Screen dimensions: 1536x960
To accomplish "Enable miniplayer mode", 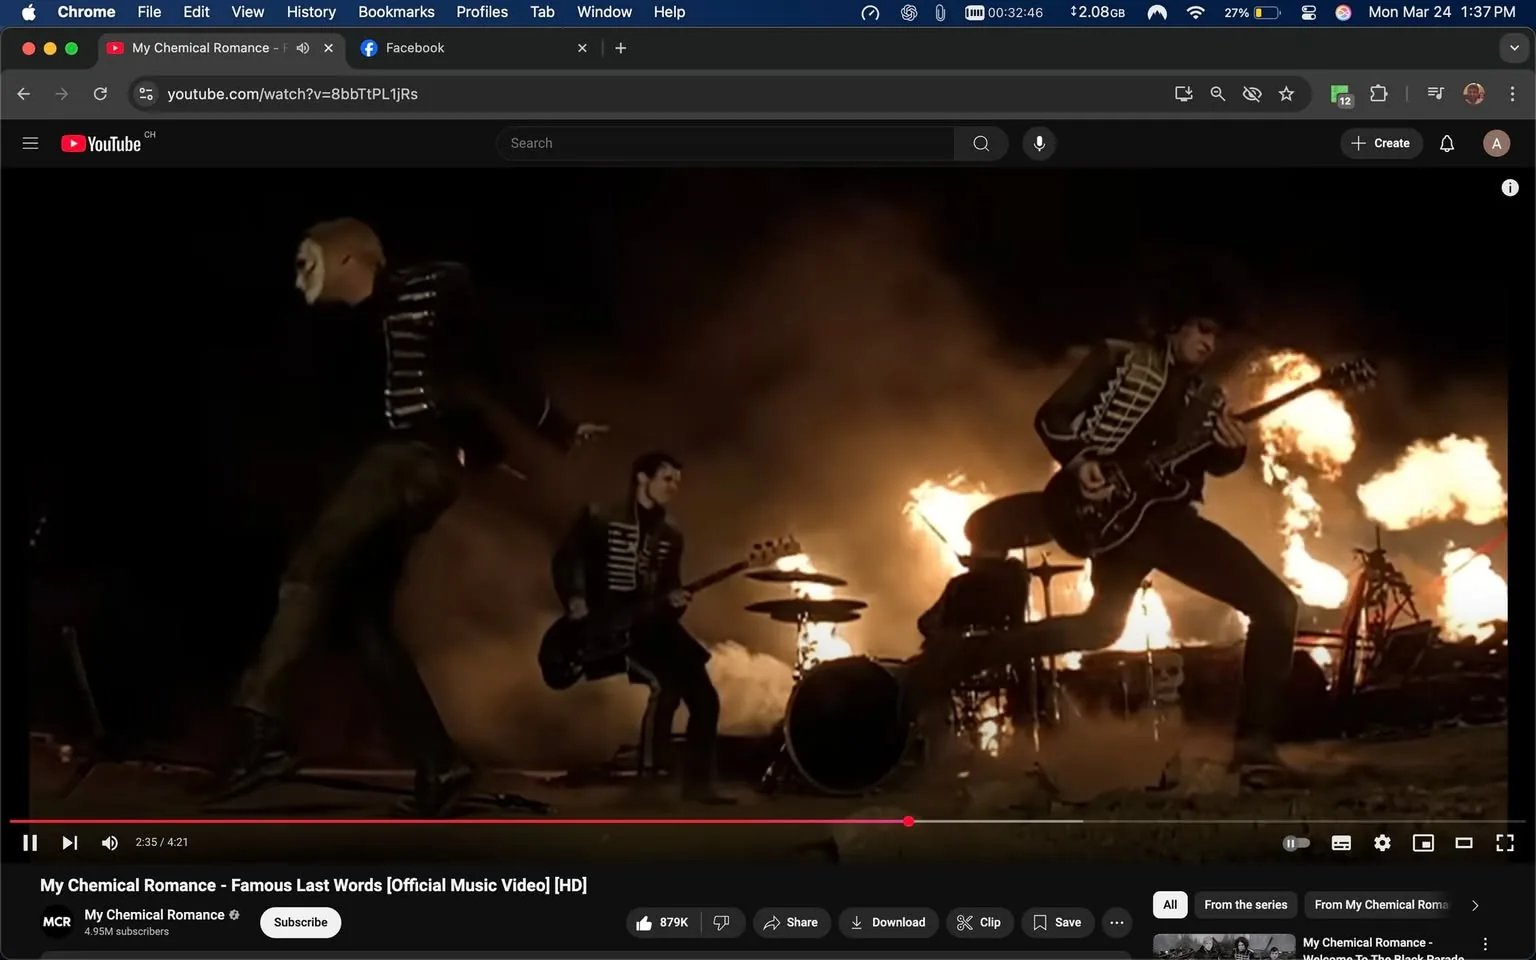I will click(1423, 843).
